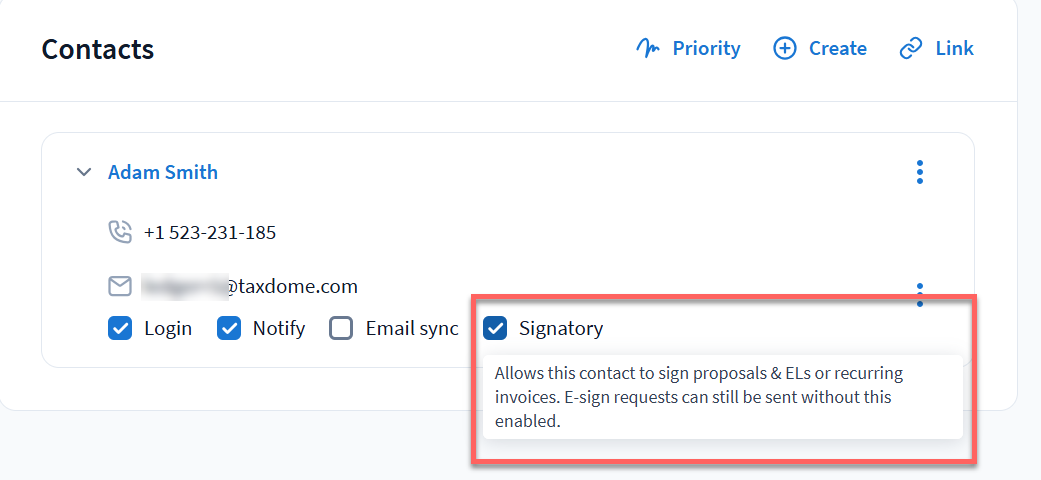Image resolution: width=1041 pixels, height=480 pixels.
Task: Disable the Notify checkbox
Action: click(x=229, y=328)
